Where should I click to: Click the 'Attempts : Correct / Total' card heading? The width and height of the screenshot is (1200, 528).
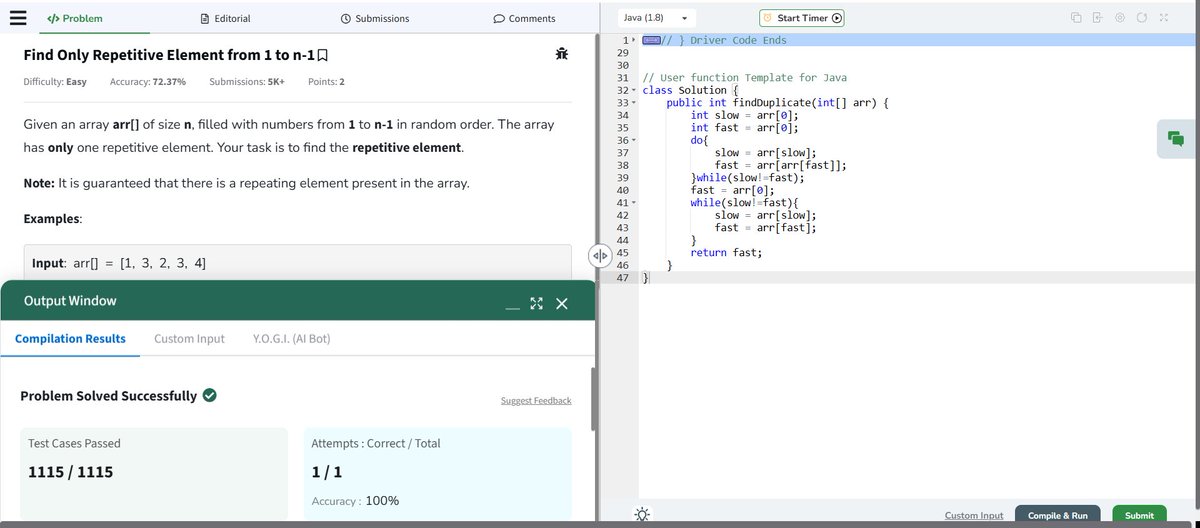(376, 443)
